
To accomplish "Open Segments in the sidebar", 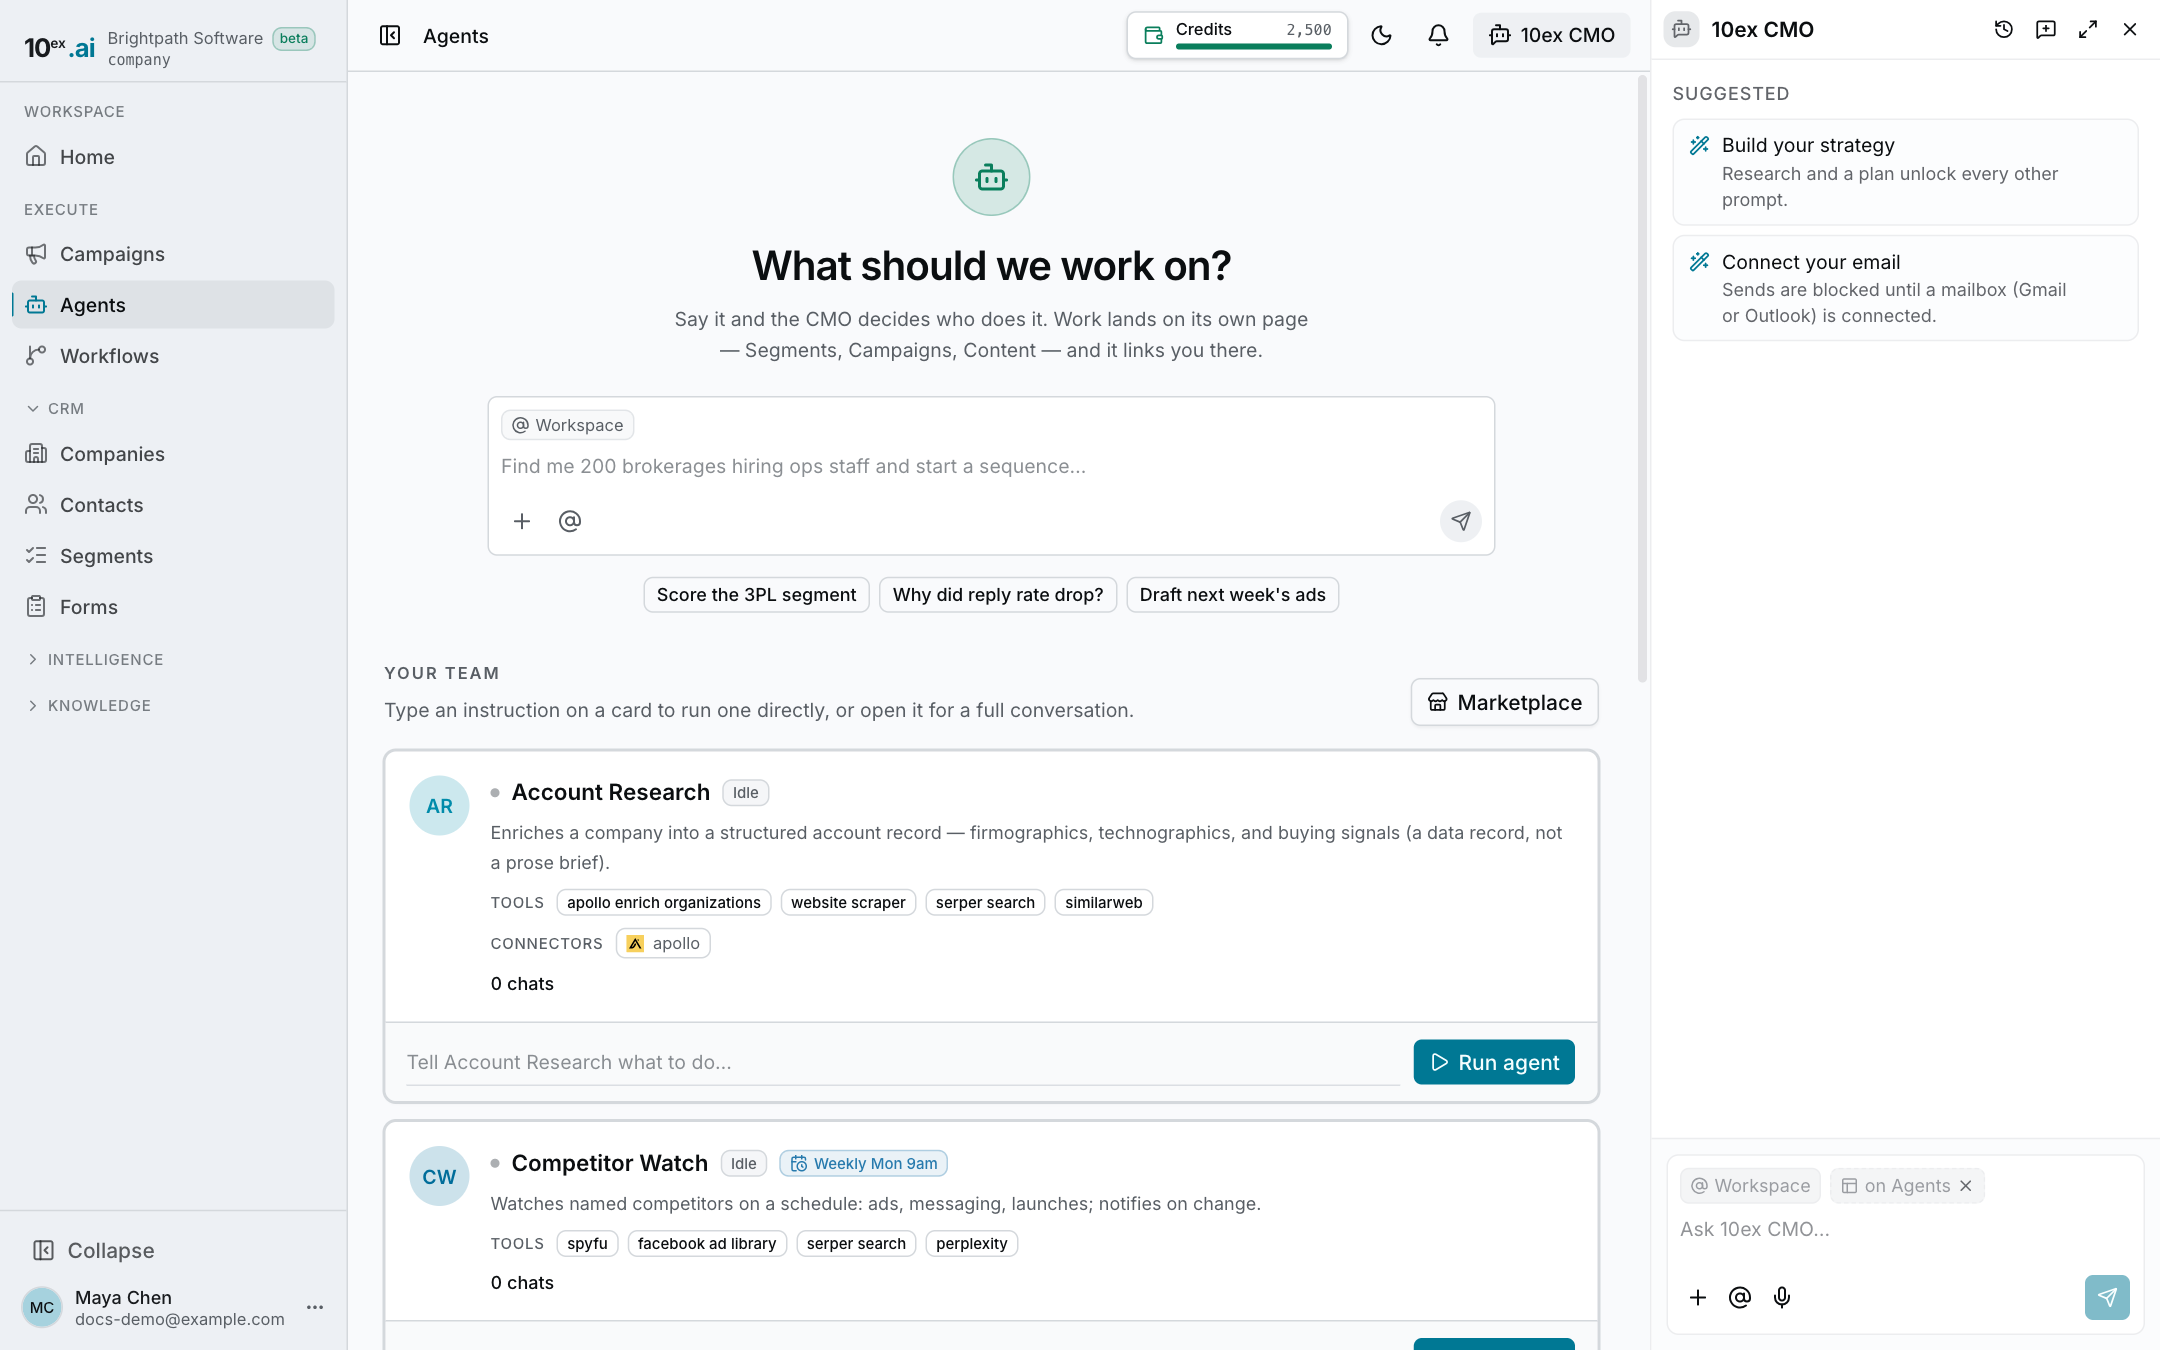I will (x=173, y=556).
